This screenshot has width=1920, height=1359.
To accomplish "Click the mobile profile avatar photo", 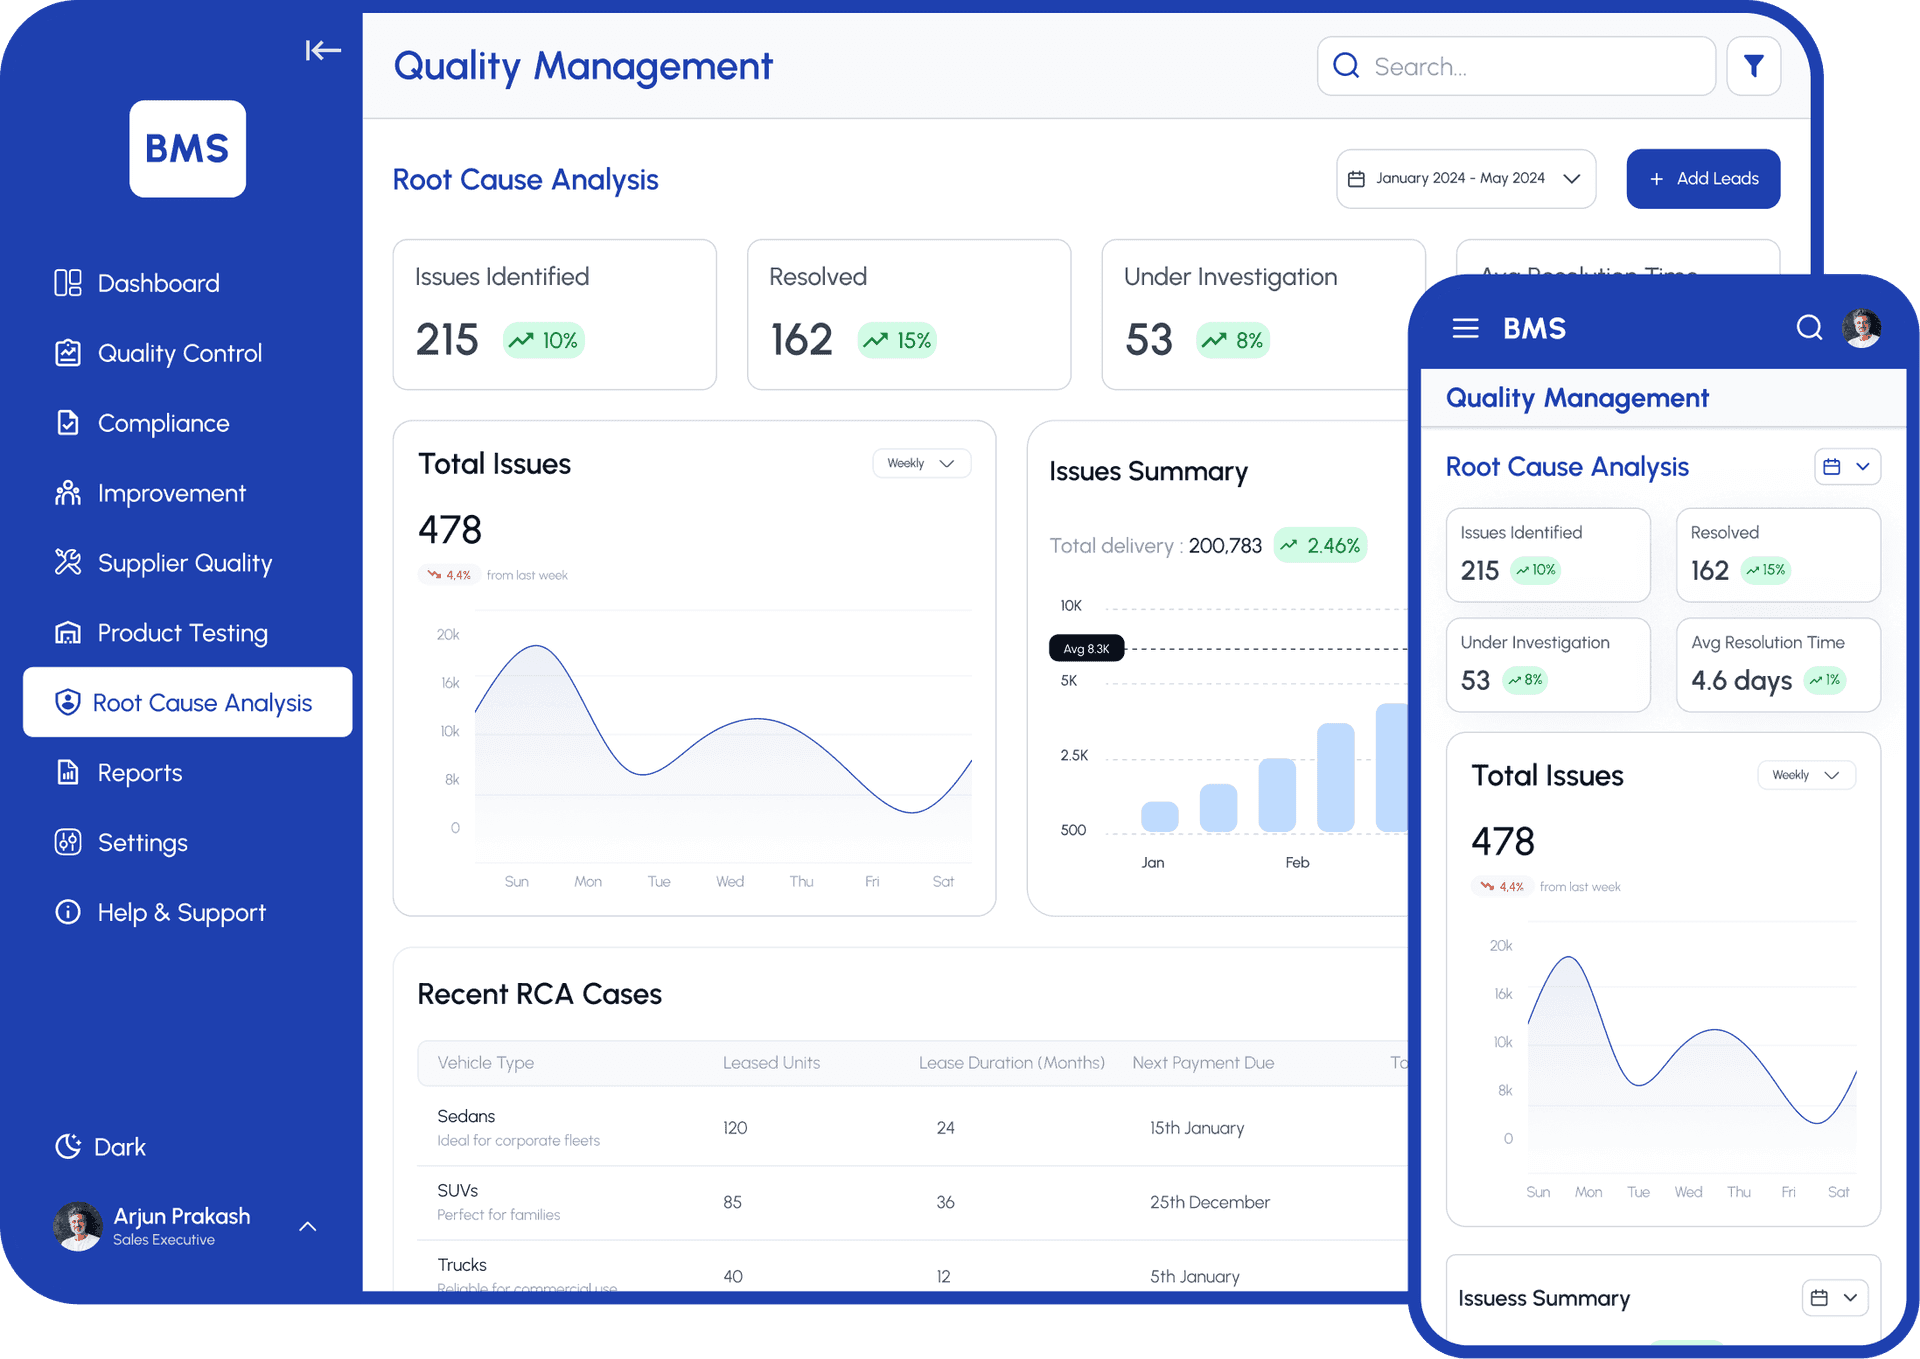I will point(1861,328).
